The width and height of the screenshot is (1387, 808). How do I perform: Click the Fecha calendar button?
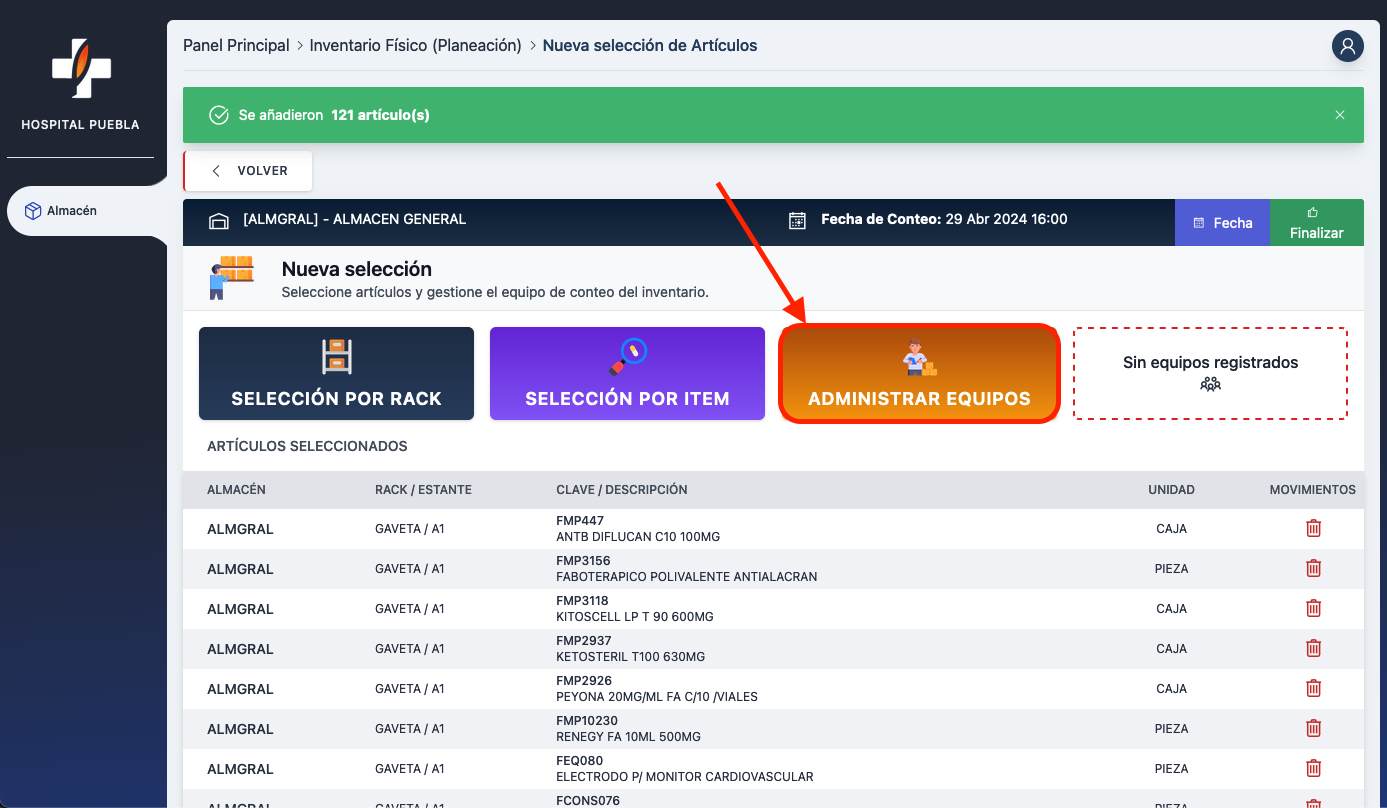tap(1221, 223)
